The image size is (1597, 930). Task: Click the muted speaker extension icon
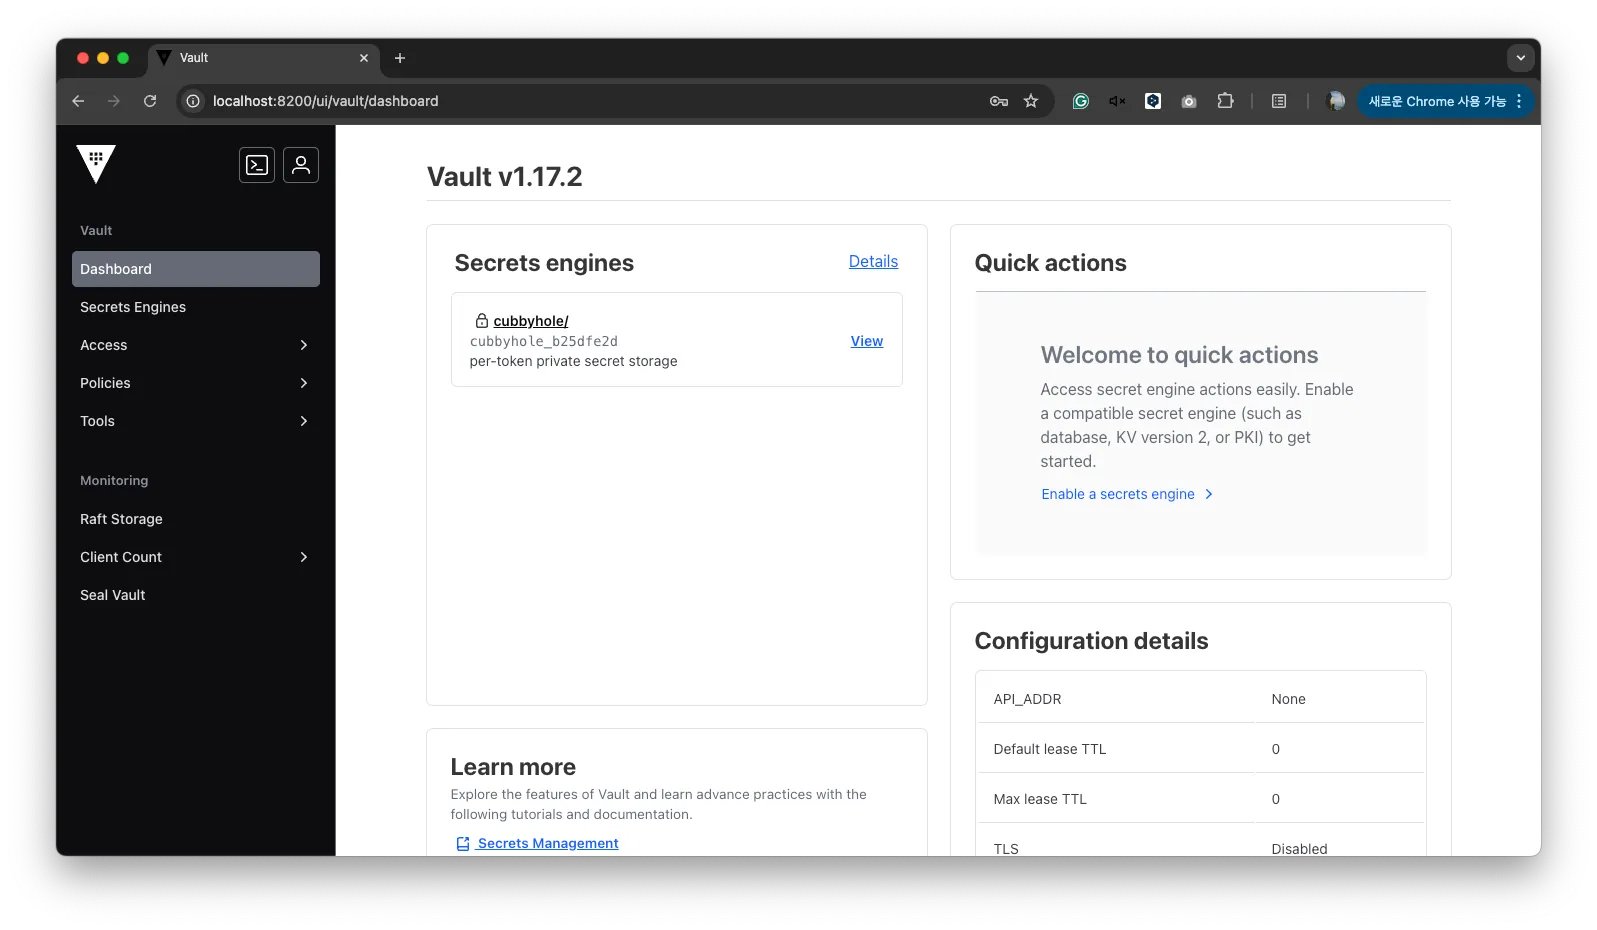(1117, 101)
